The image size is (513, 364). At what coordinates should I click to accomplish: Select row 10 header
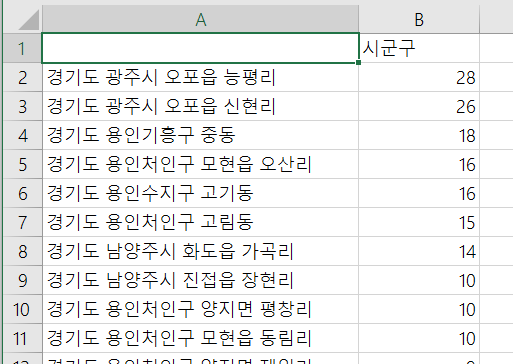(x=22, y=309)
